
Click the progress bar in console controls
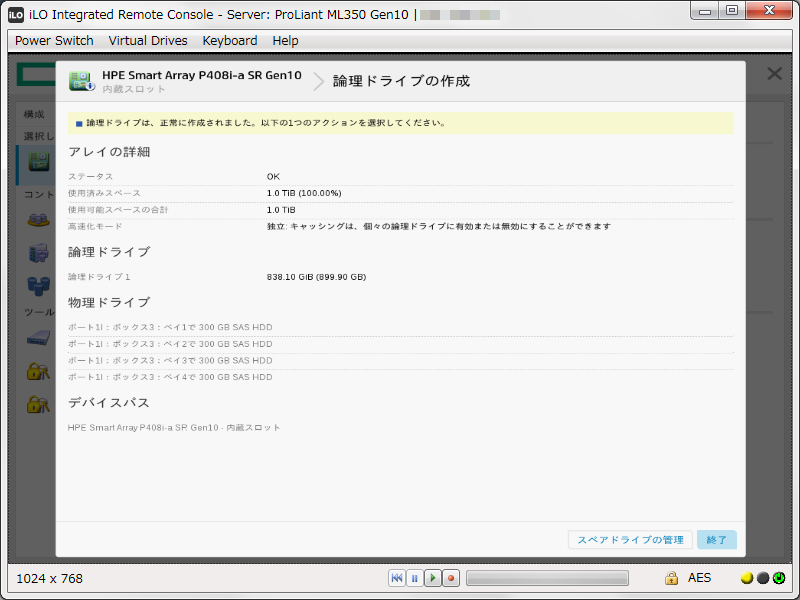547,577
